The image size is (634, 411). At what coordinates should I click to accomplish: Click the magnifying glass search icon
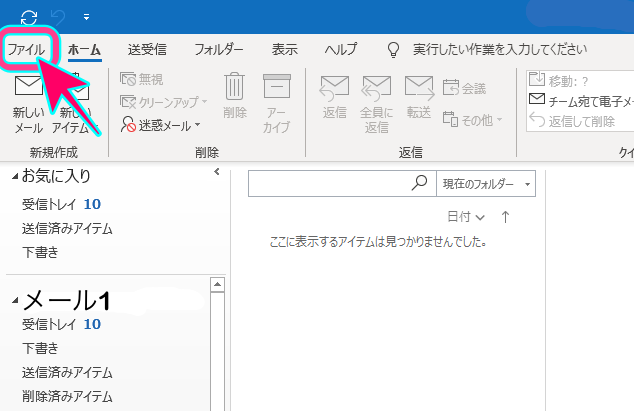click(x=420, y=183)
